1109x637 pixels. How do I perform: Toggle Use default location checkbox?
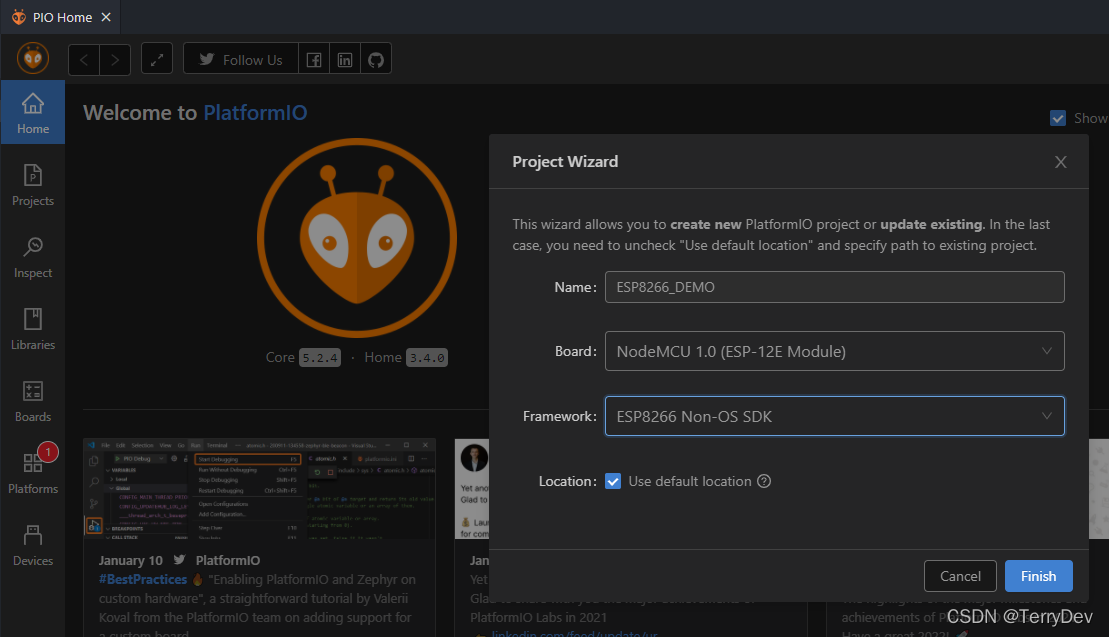click(613, 481)
